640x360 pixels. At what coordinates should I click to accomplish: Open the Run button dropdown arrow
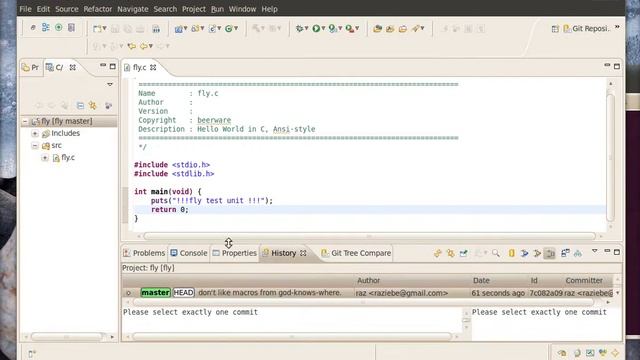point(323,29)
